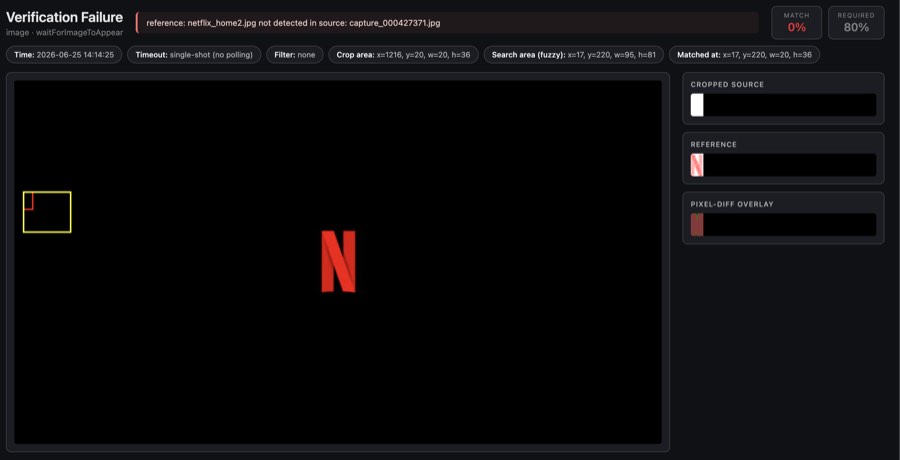Click the Crop area coordinates chip
The height and width of the screenshot is (460, 900).
pyautogui.click(x=404, y=55)
